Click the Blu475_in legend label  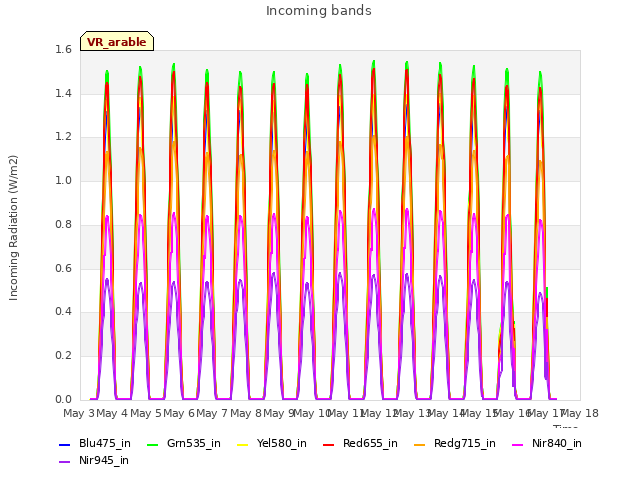[105, 444]
